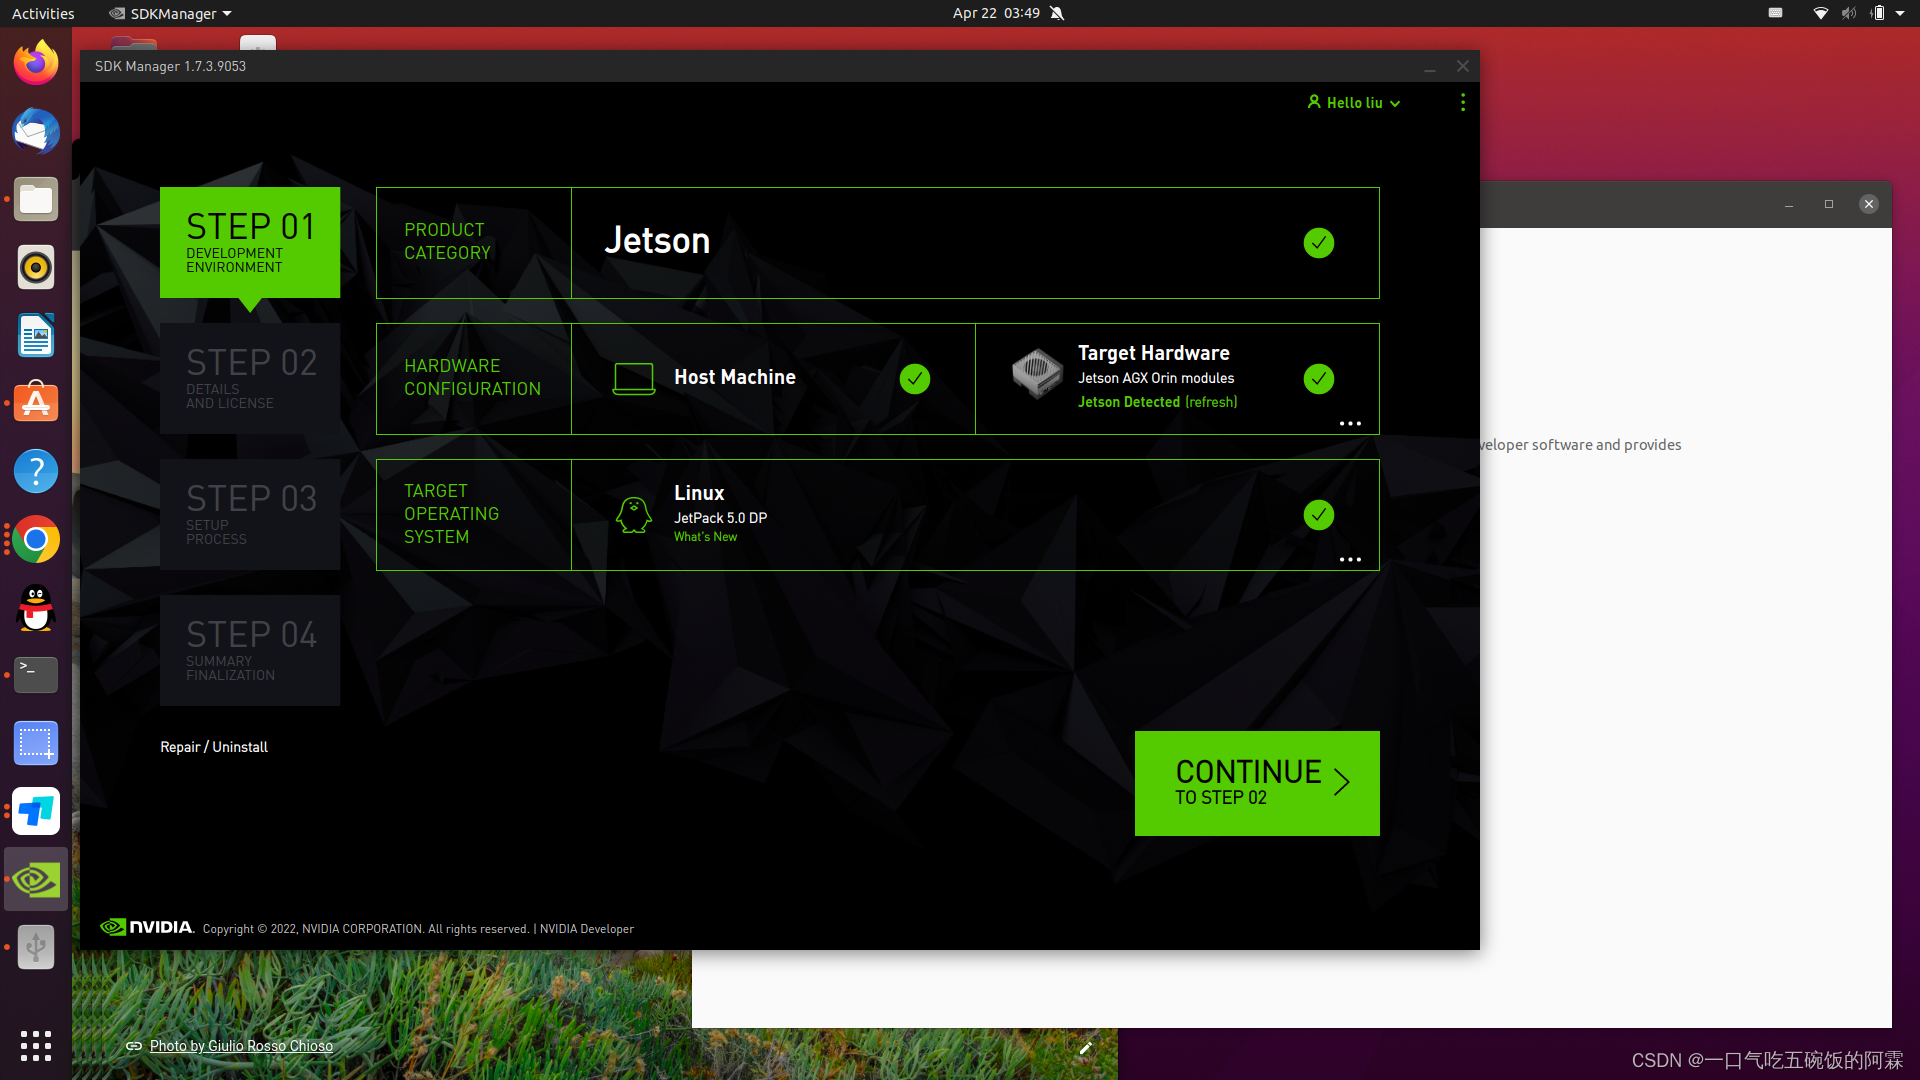
Task: Open the blue remote desktop app in the dock
Action: [x=36, y=811]
